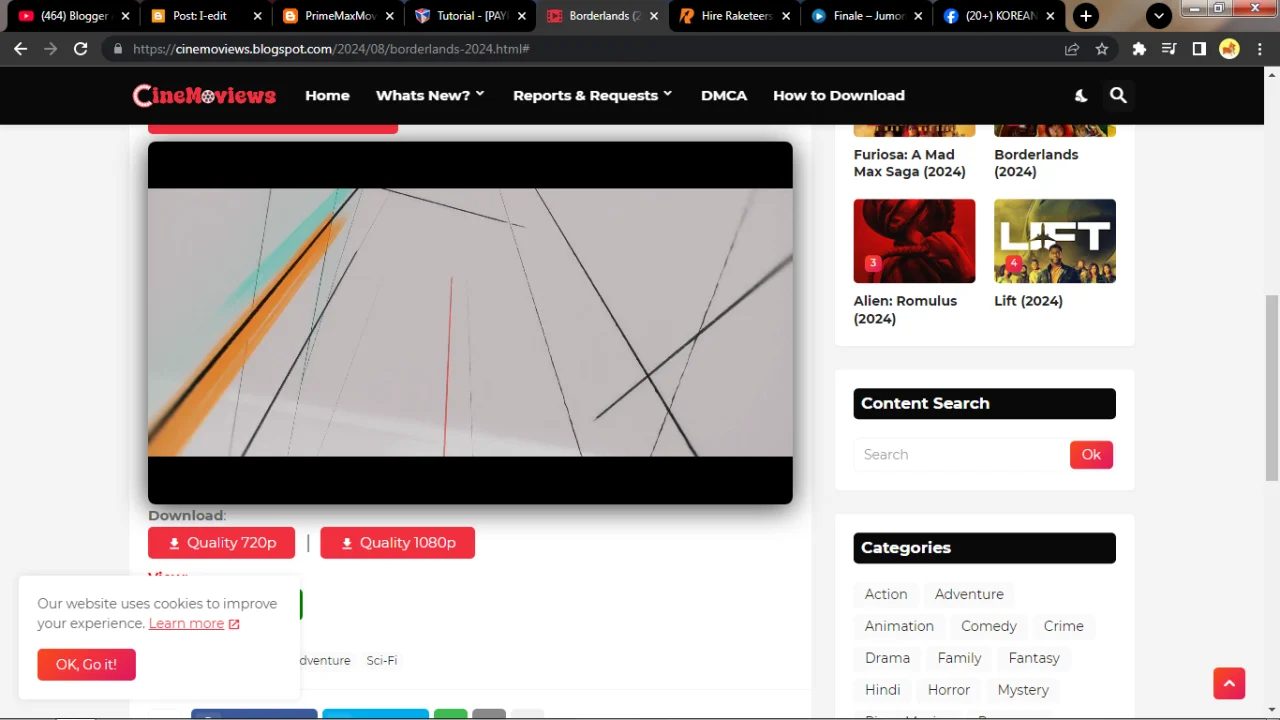The height and width of the screenshot is (720, 1280).
Task: Bookmark this page with the star icon
Action: (1102, 49)
